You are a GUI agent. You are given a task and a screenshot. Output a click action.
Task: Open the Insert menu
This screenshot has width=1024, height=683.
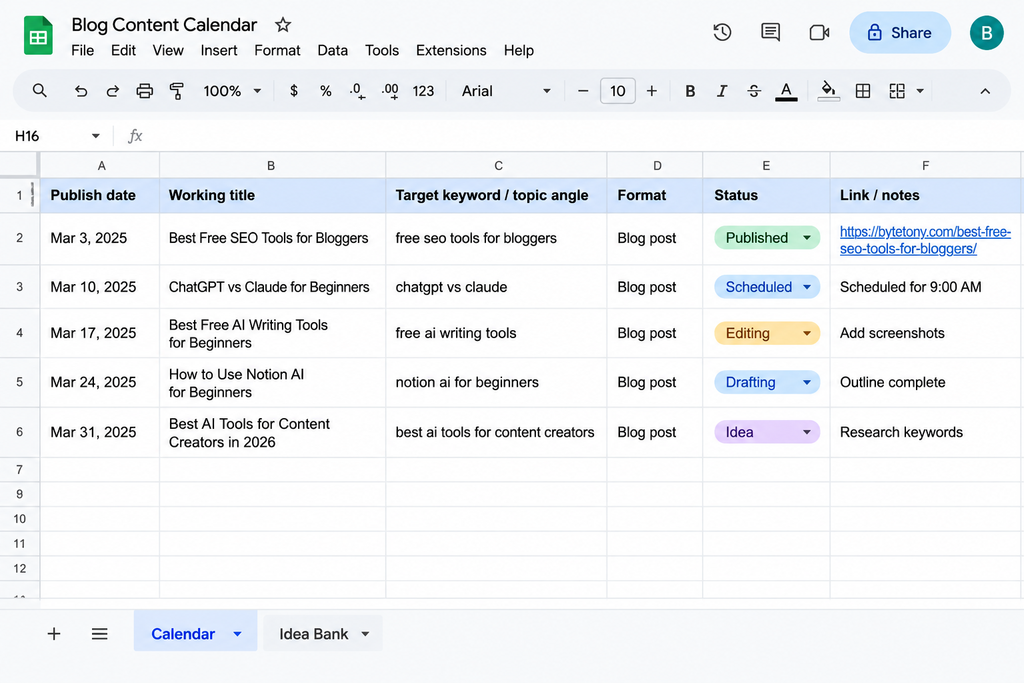coord(219,50)
